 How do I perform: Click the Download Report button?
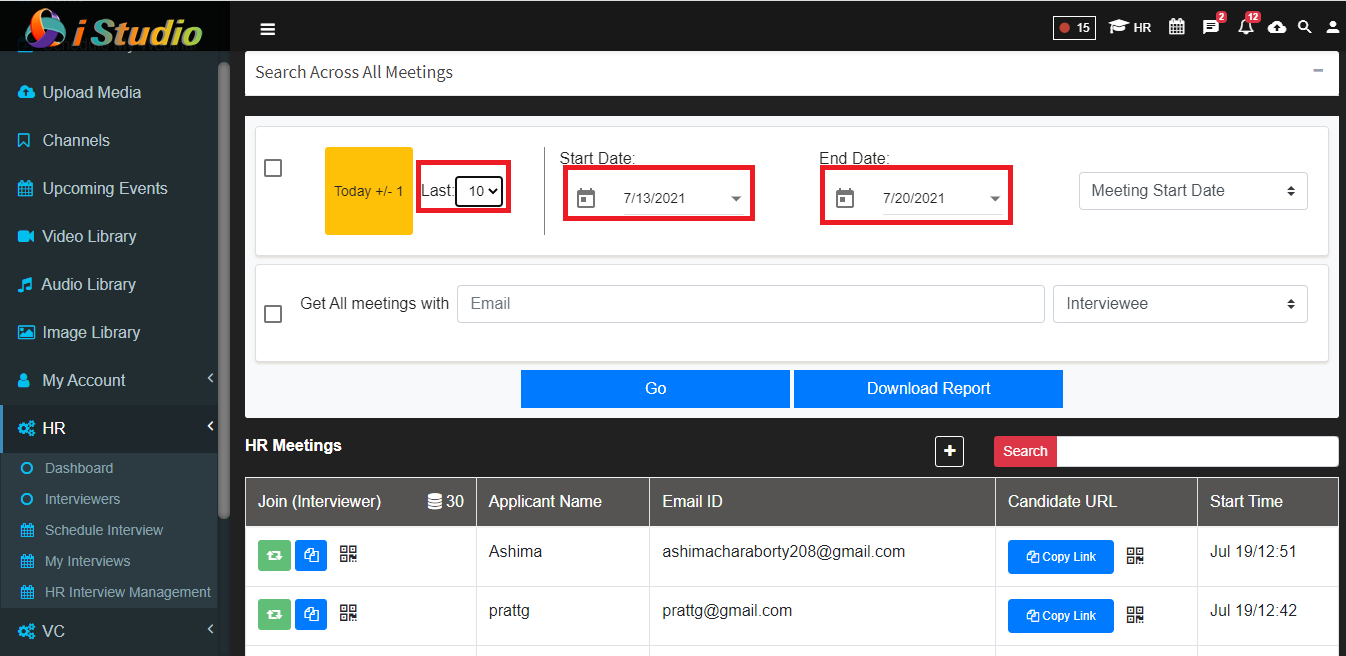coord(928,389)
